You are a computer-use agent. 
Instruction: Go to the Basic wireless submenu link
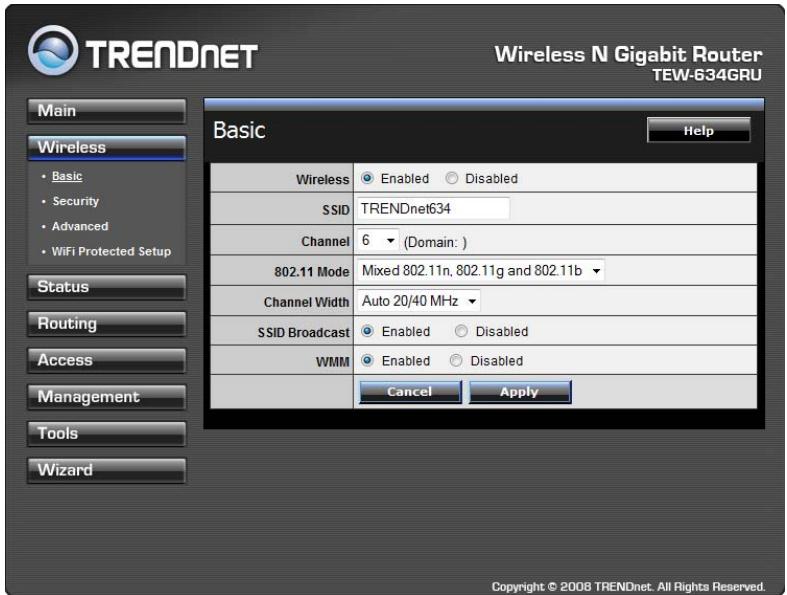(67, 176)
